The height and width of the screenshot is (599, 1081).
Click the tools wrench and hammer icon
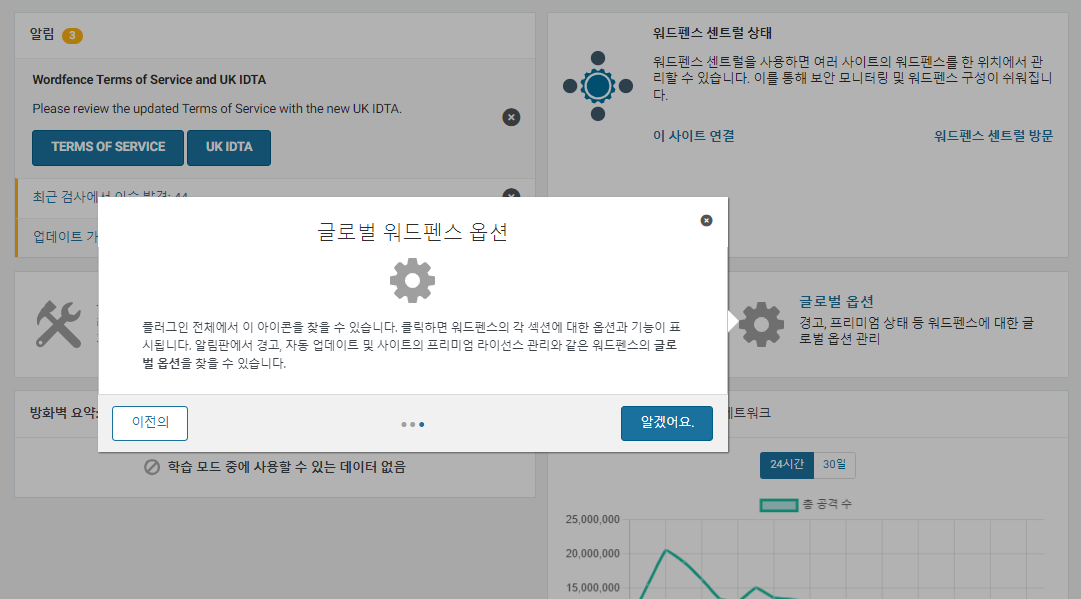point(59,324)
